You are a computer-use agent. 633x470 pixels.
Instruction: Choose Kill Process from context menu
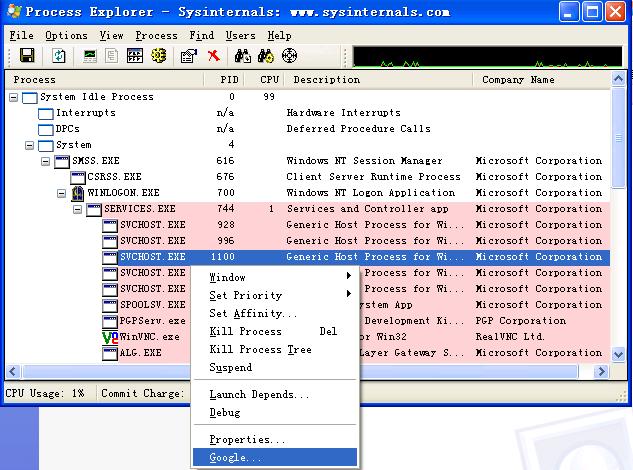[275, 332]
